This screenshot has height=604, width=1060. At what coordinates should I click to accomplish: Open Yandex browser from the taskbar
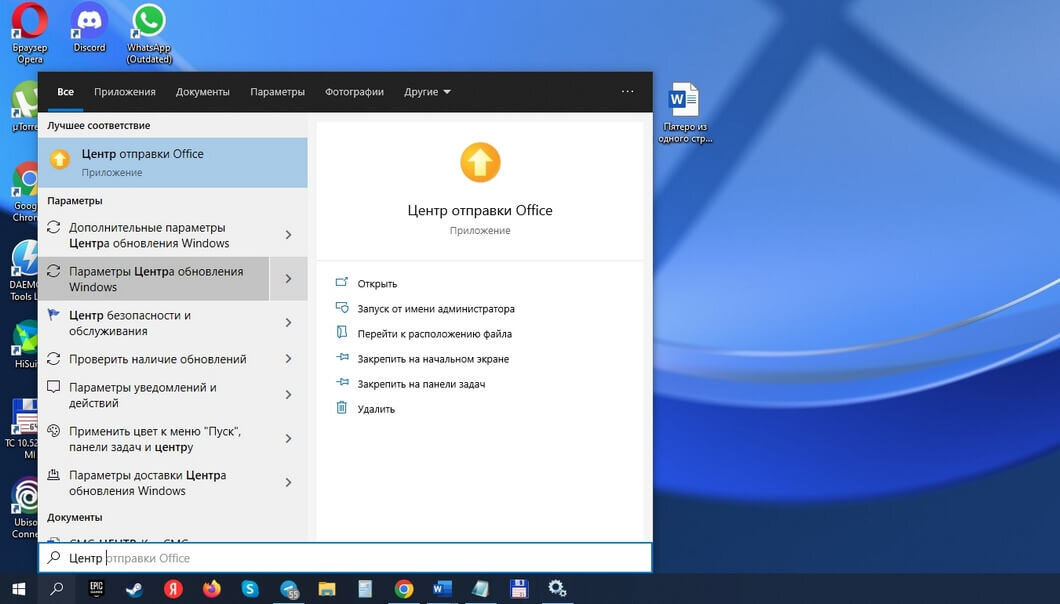[x=173, y=588]
